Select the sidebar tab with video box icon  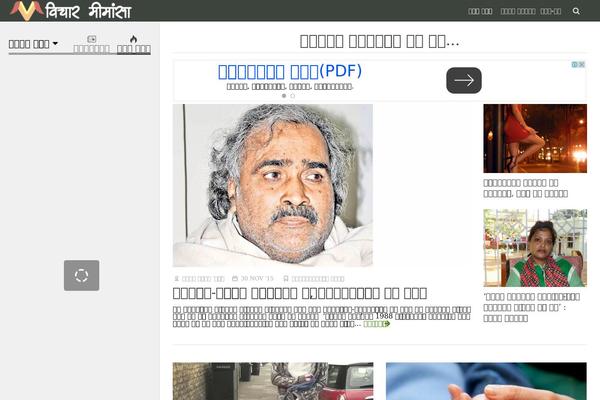coord(91,44)
